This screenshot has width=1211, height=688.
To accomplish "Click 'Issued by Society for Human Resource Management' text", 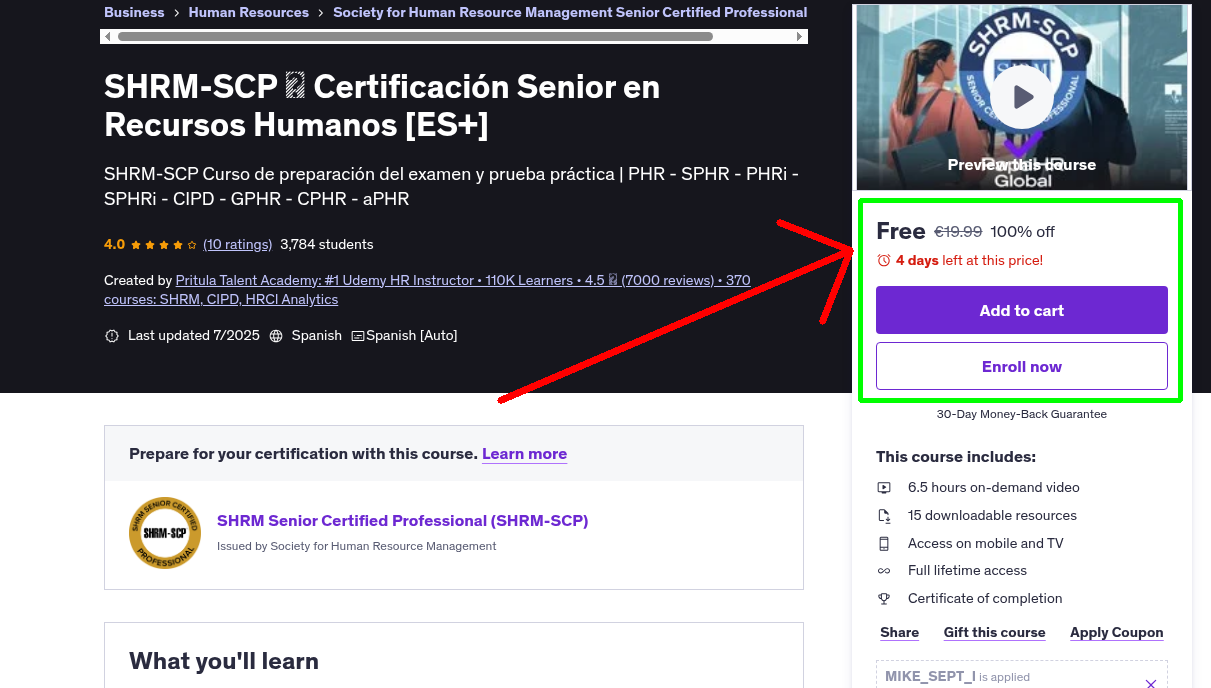I will pos(357,546).
